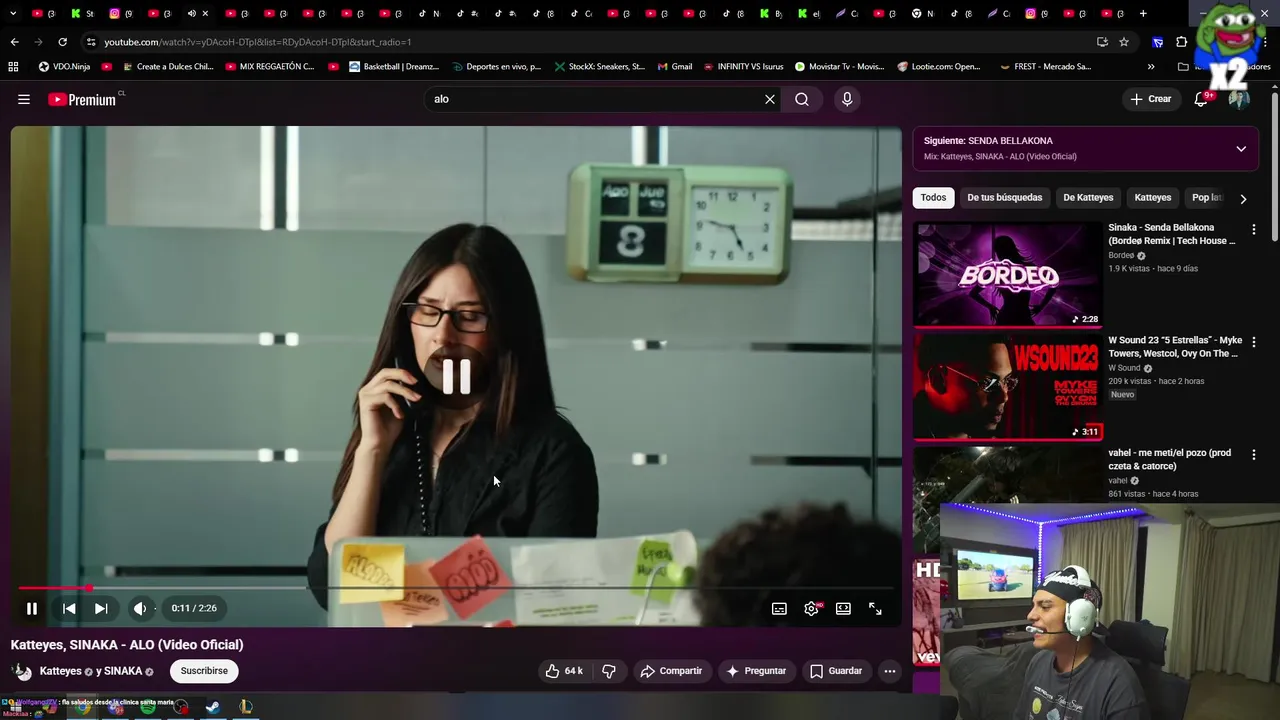Open the Preguntar AI assistant button
This screenshot has width=1280, height=720.
point(756,671)
